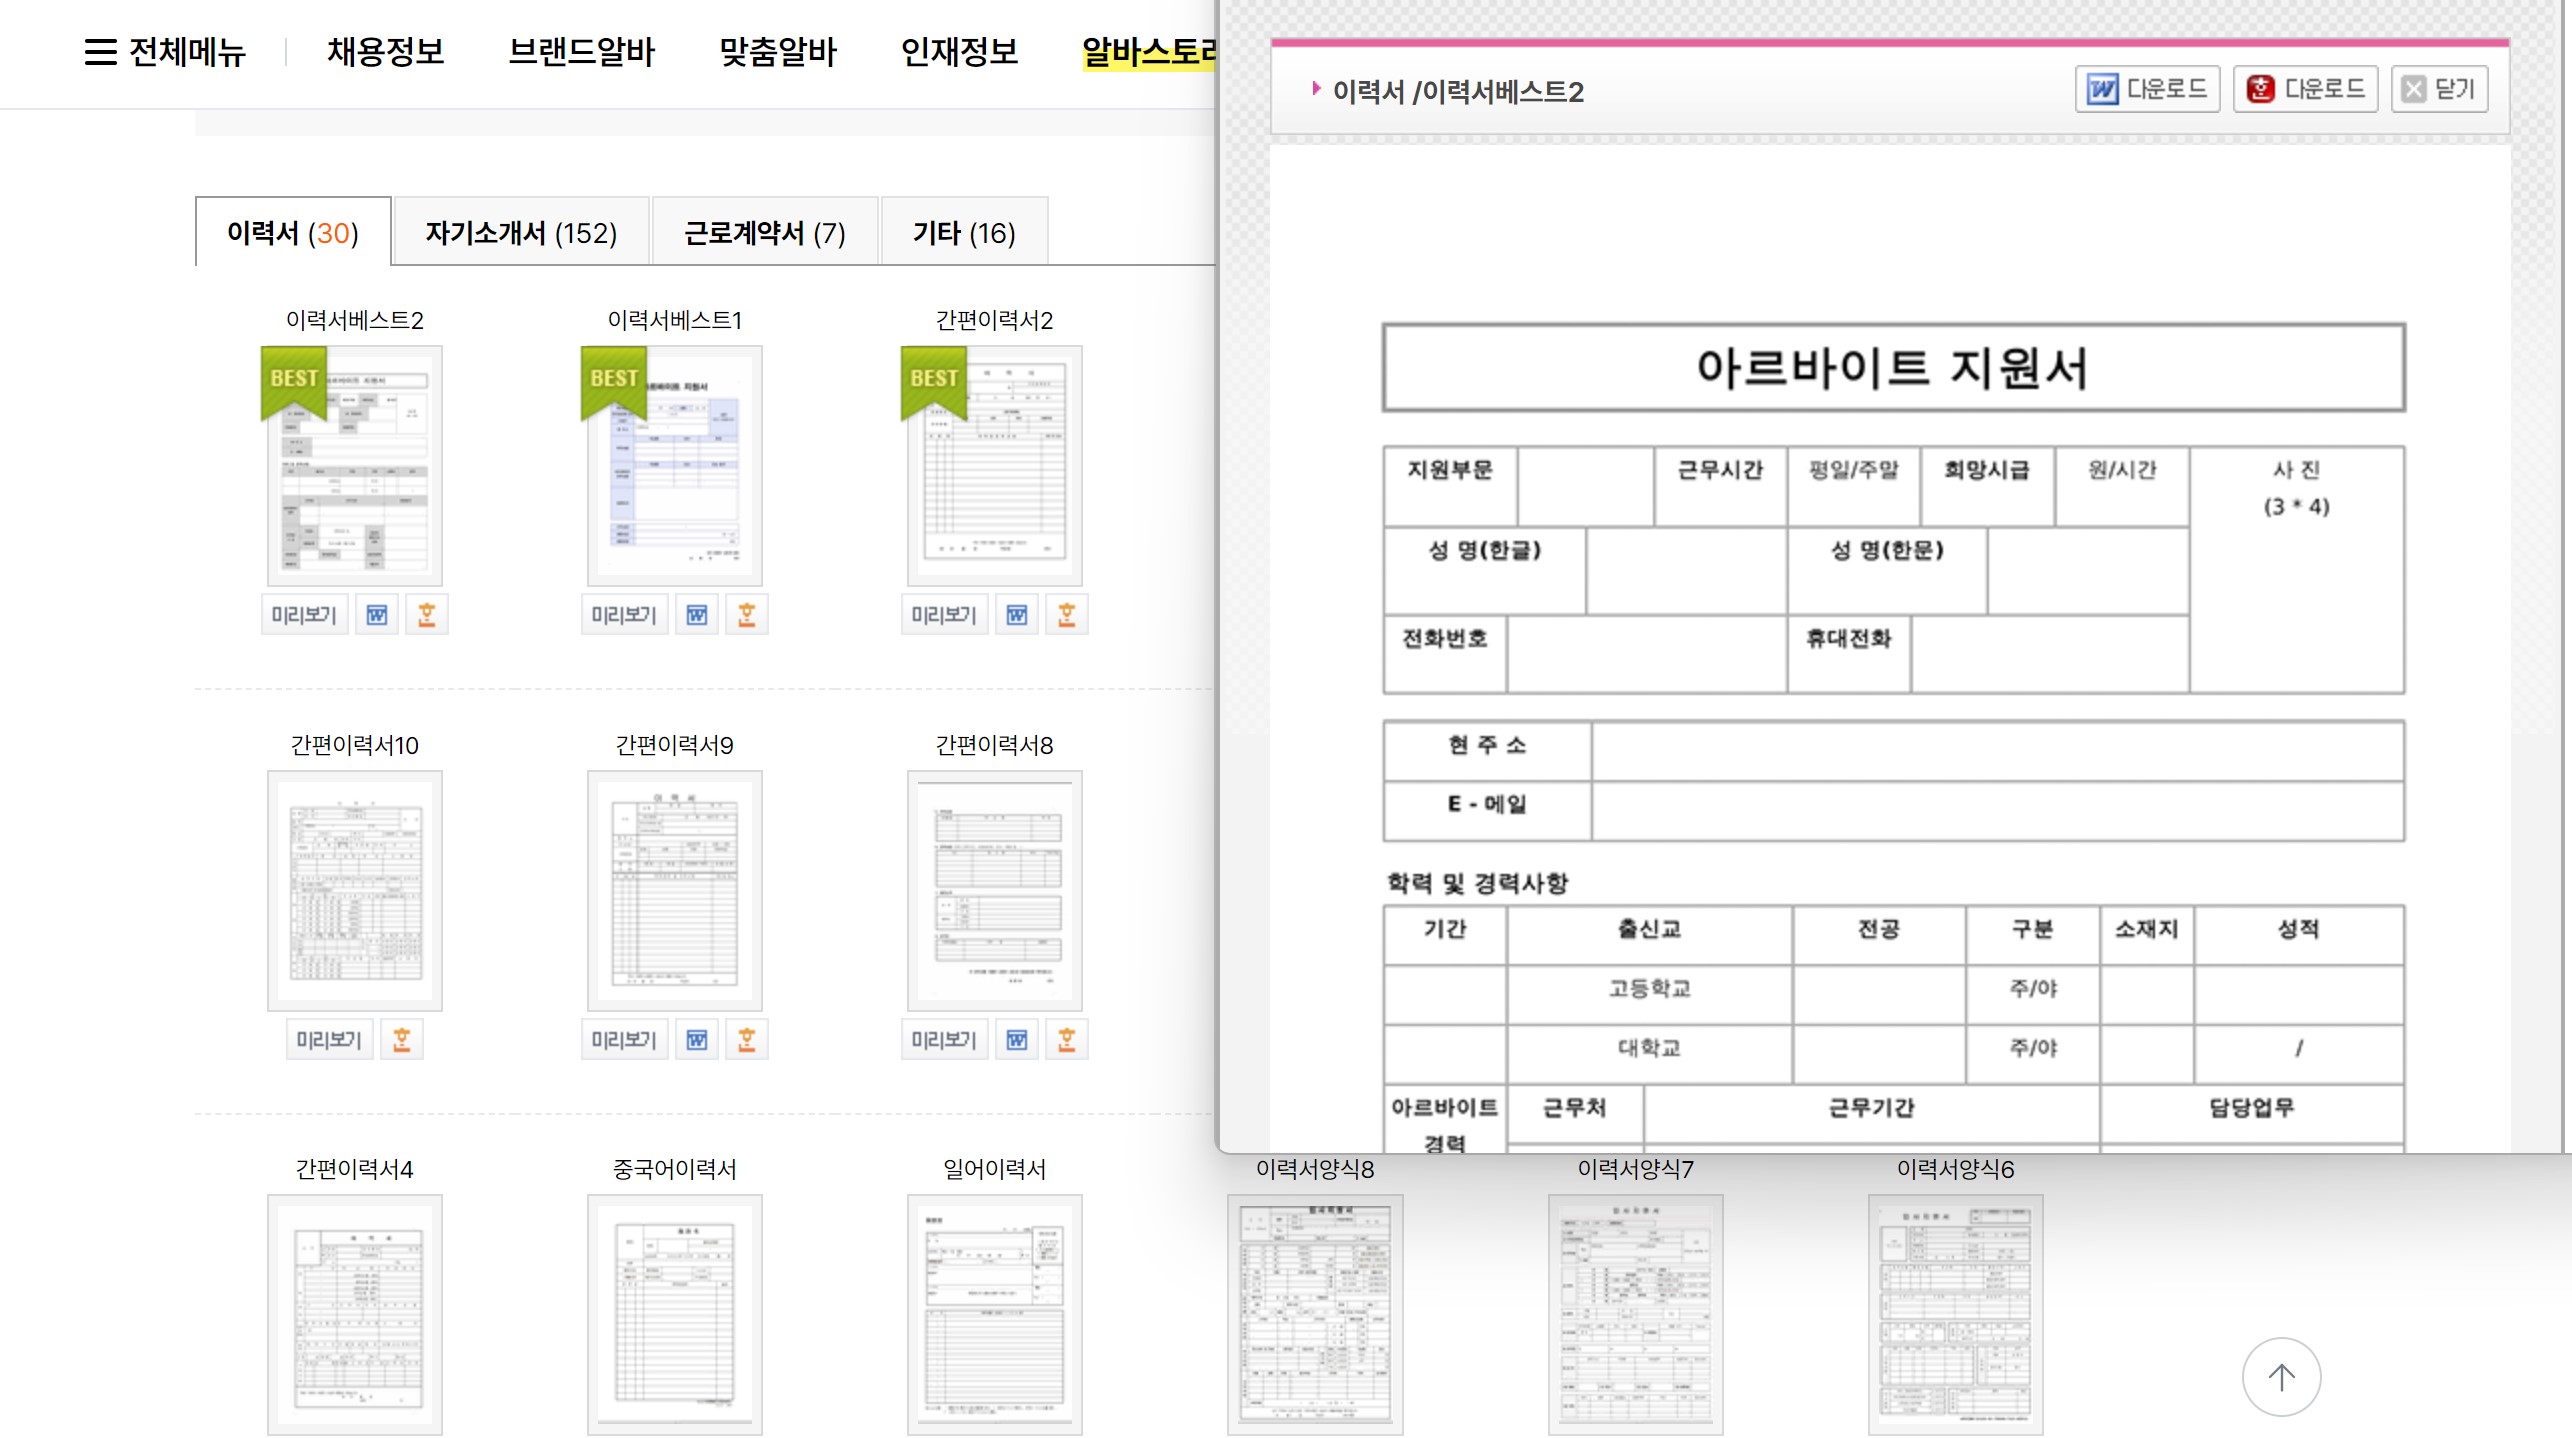This screenshot has height=1438, width=2572.
Task: Switch to the 근로계약서 (7) tab
Action: point(765,233)
